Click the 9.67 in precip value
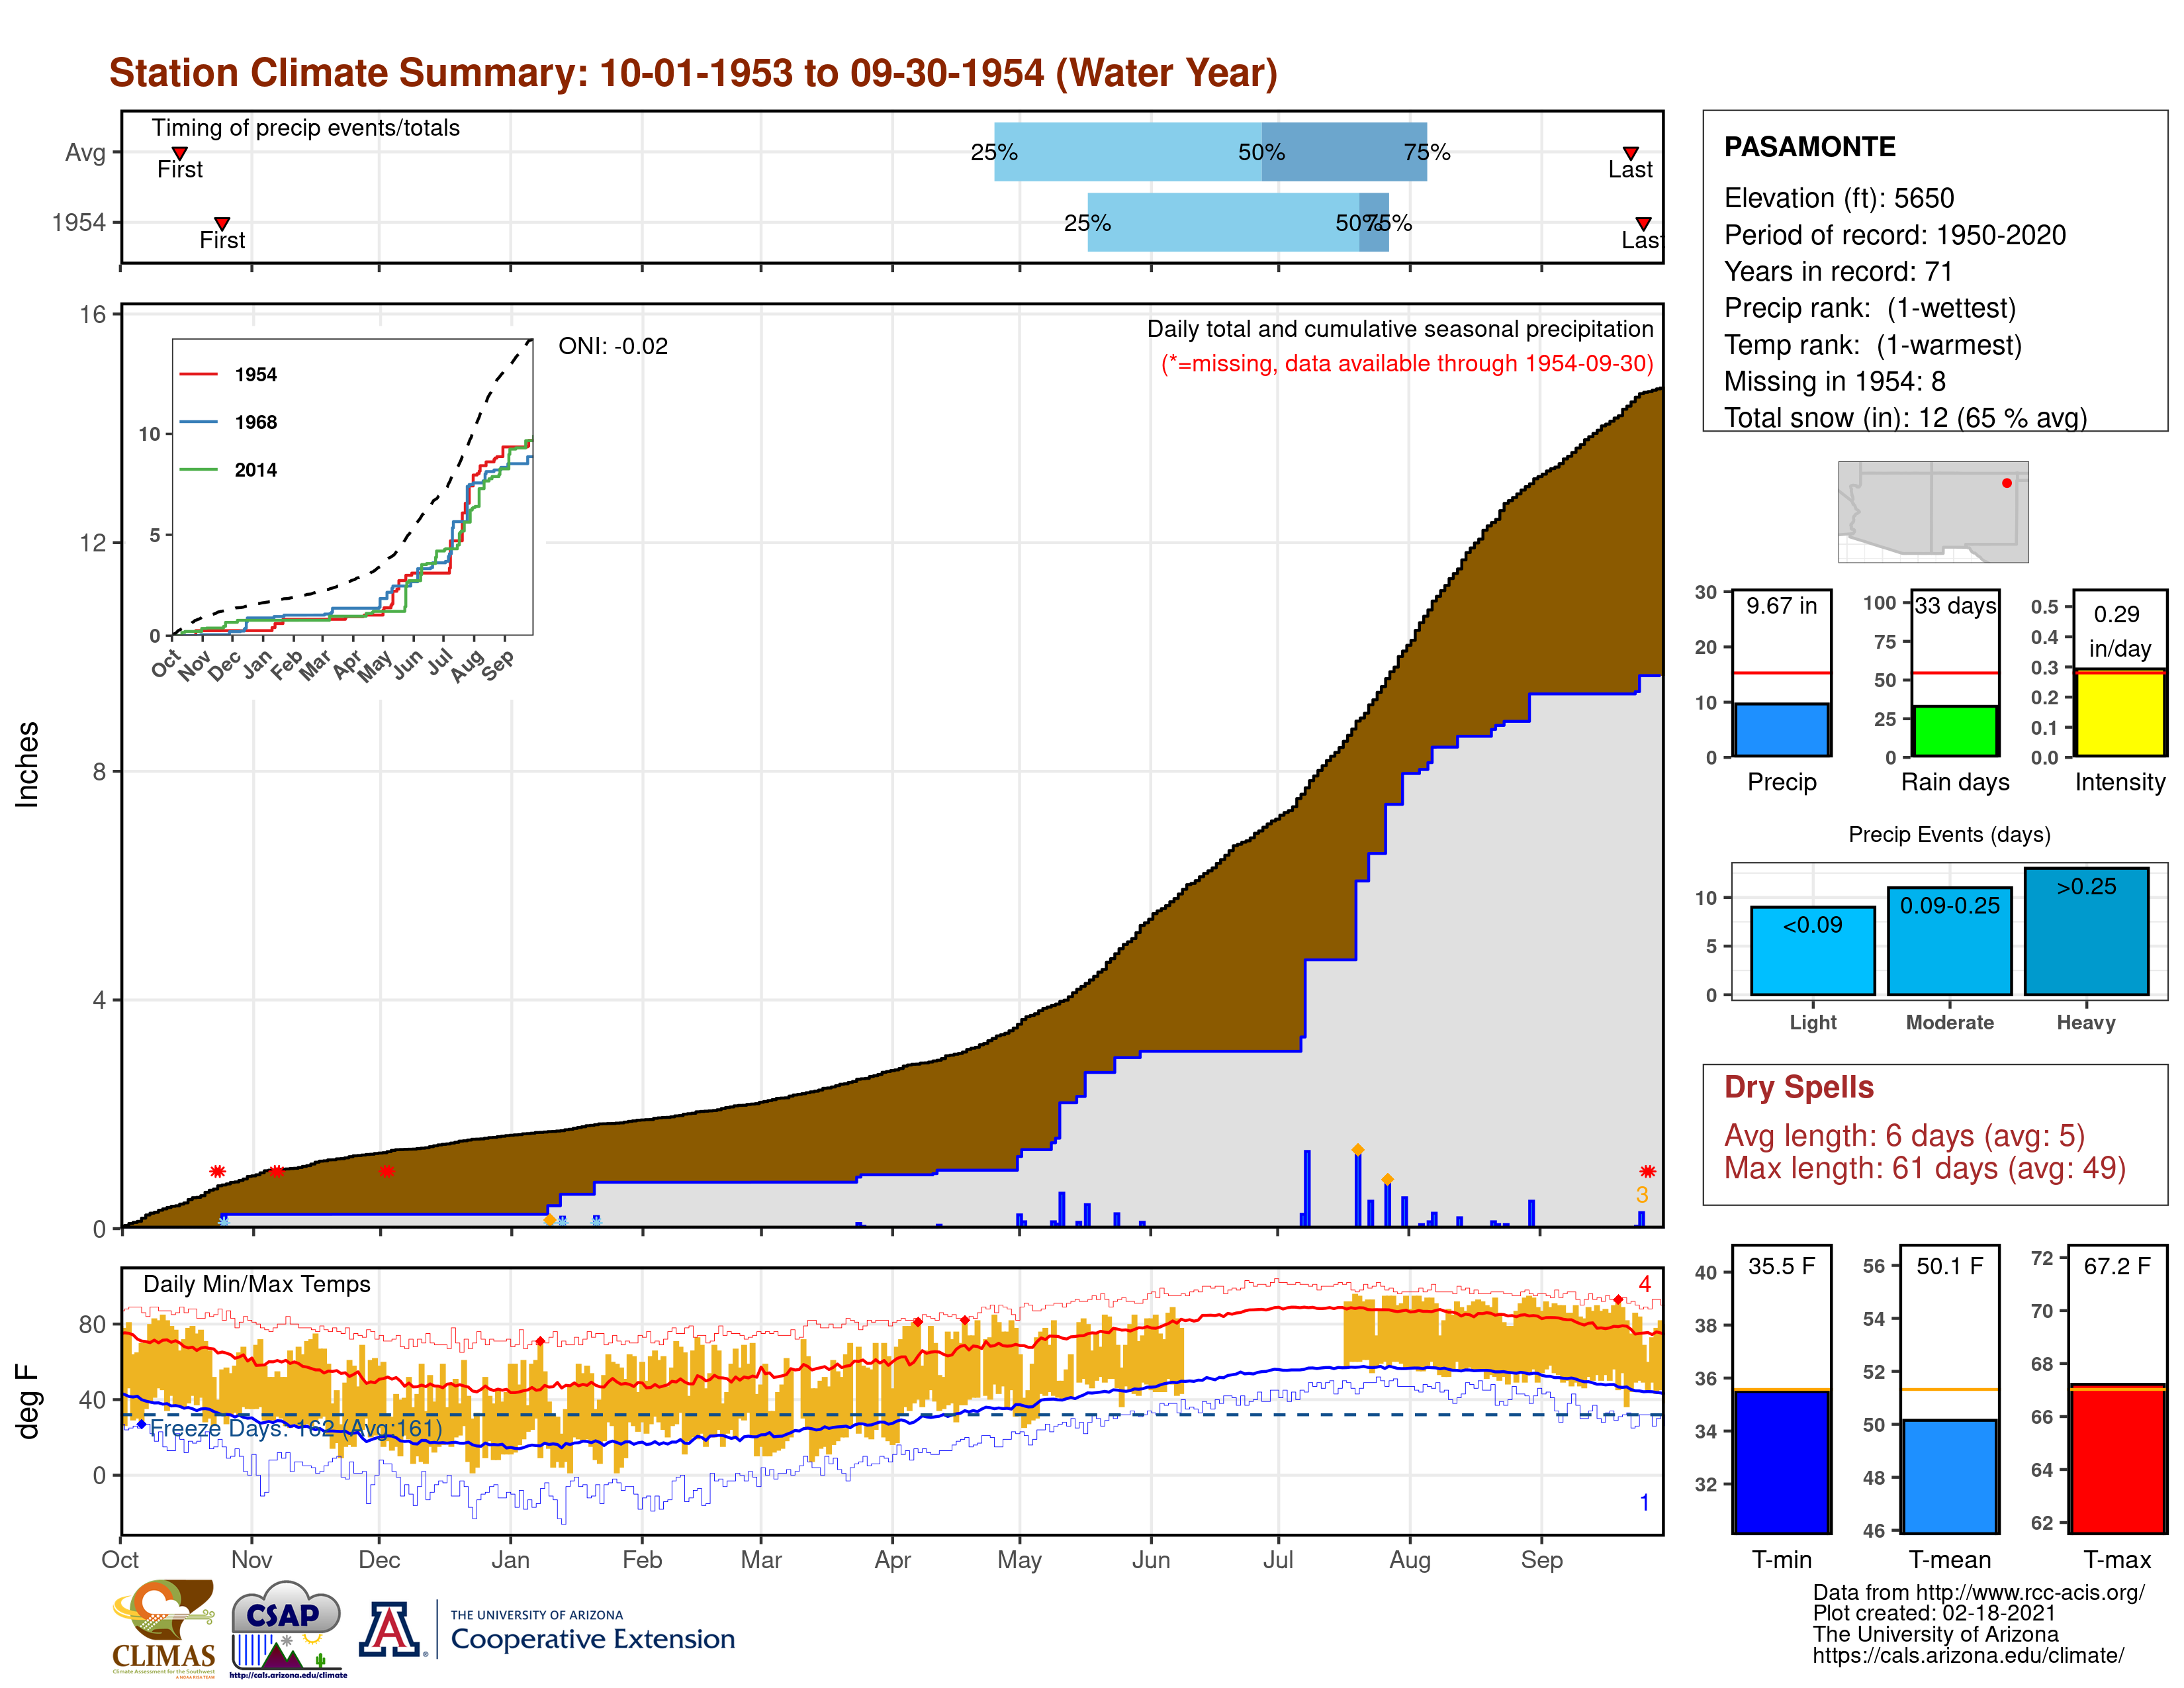This screenshot has width=2184, height=1688. (x=1781, y=605)
